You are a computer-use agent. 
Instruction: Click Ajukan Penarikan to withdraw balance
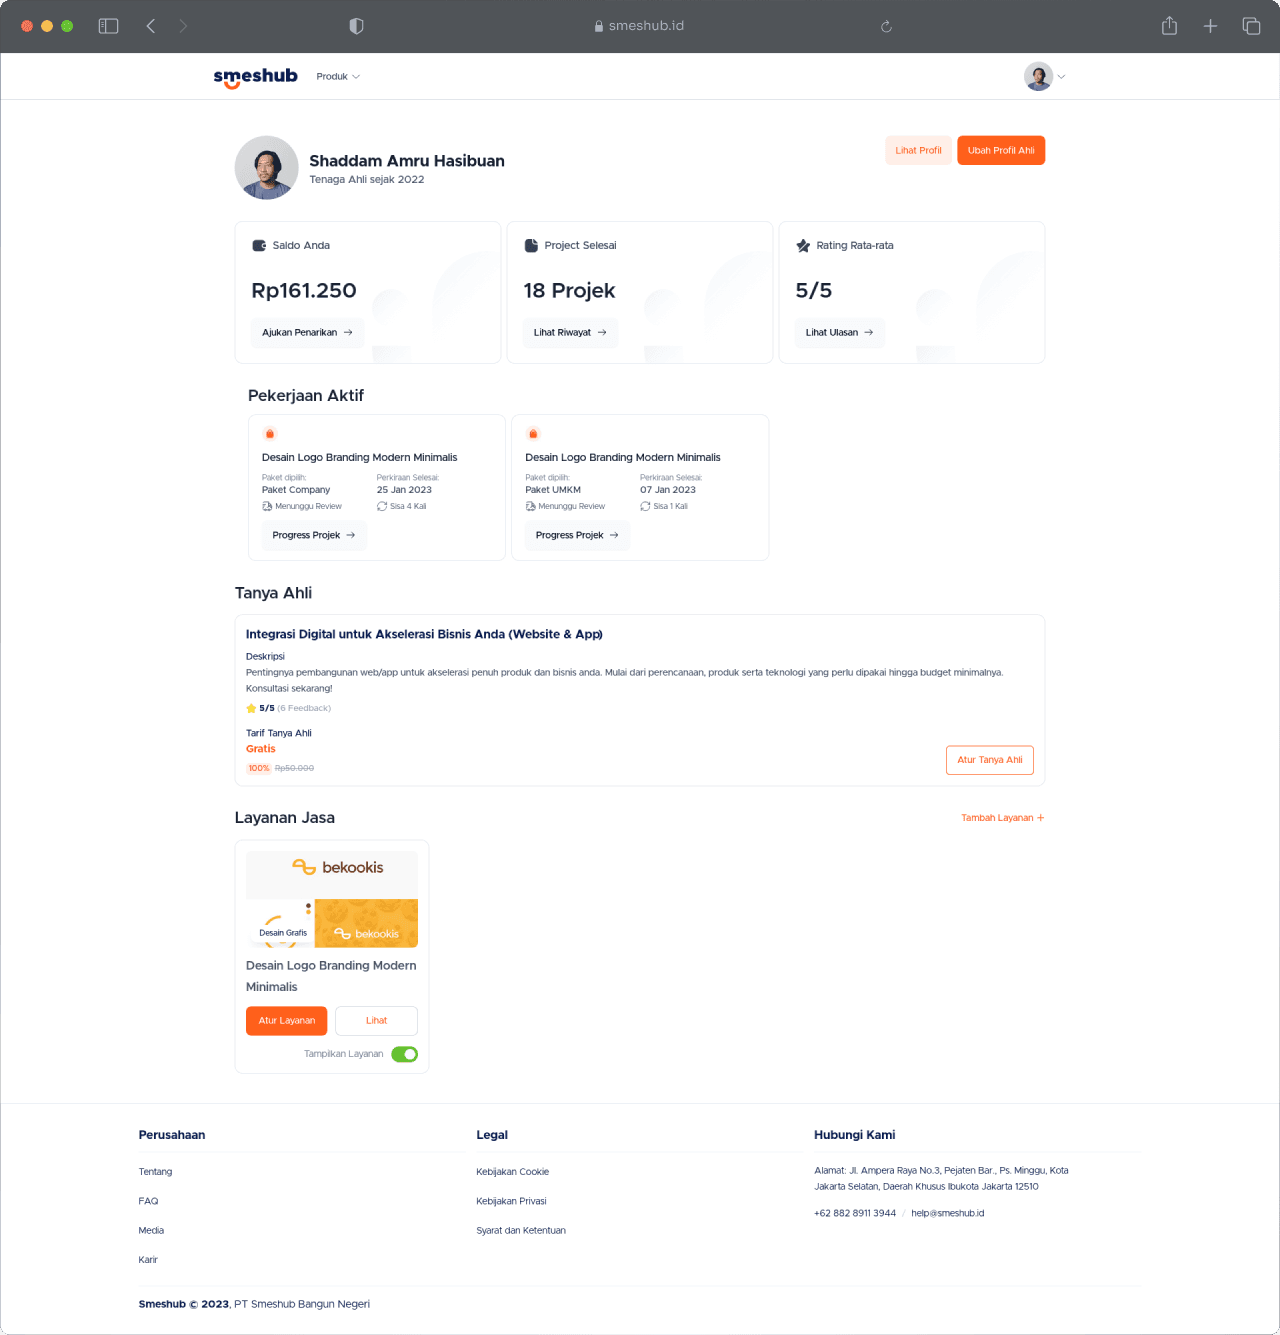307,332
